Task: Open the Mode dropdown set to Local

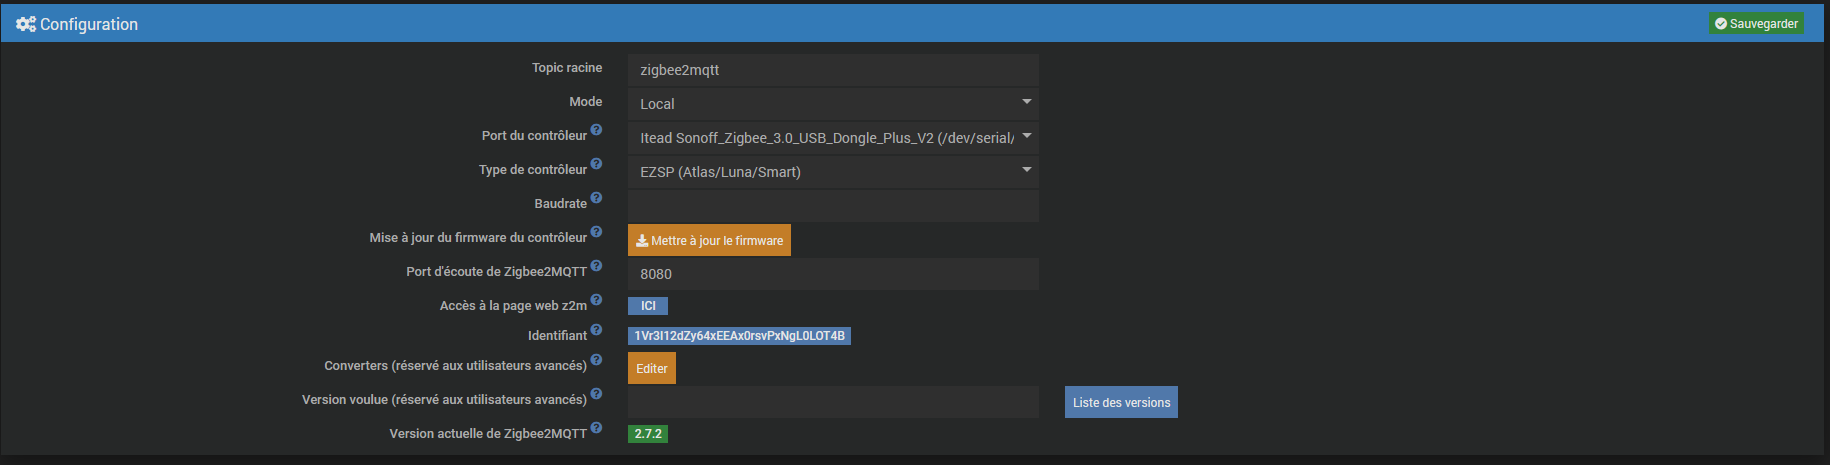Action: 832,104
